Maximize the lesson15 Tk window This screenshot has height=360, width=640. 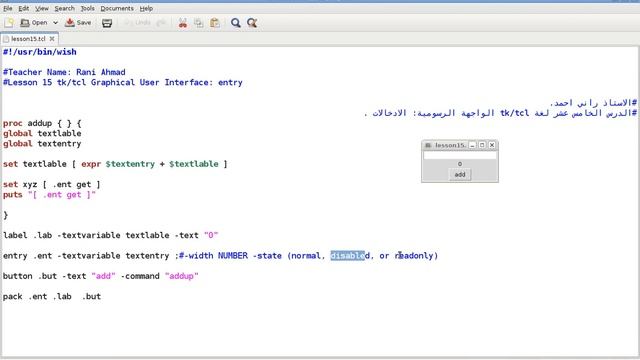(482, 145)
